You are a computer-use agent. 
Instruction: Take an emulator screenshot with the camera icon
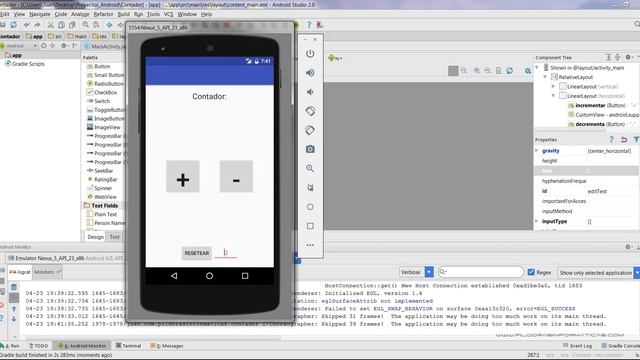coord(310,149)
